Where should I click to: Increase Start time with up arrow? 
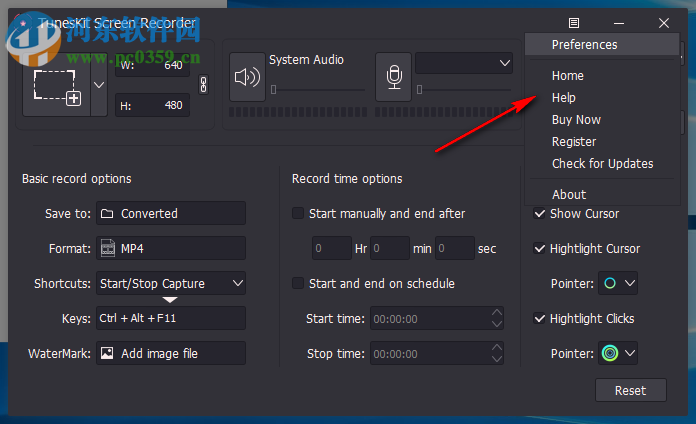pos(497,313)
